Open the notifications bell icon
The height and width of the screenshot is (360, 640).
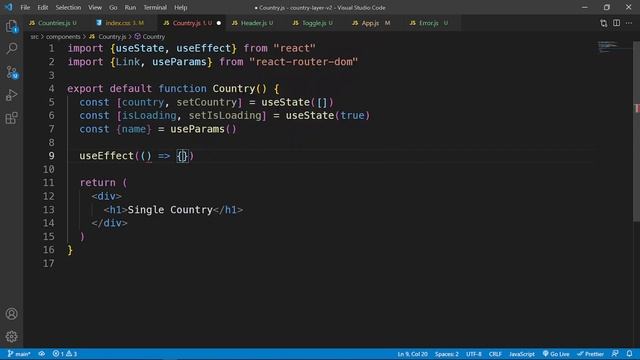[x=629, y=354]
